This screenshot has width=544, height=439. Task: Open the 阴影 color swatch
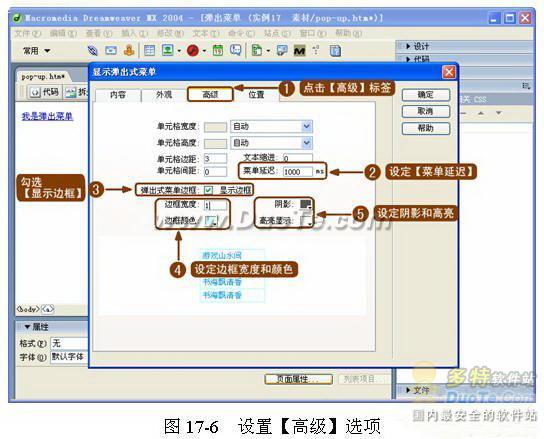tap(305, 204)
